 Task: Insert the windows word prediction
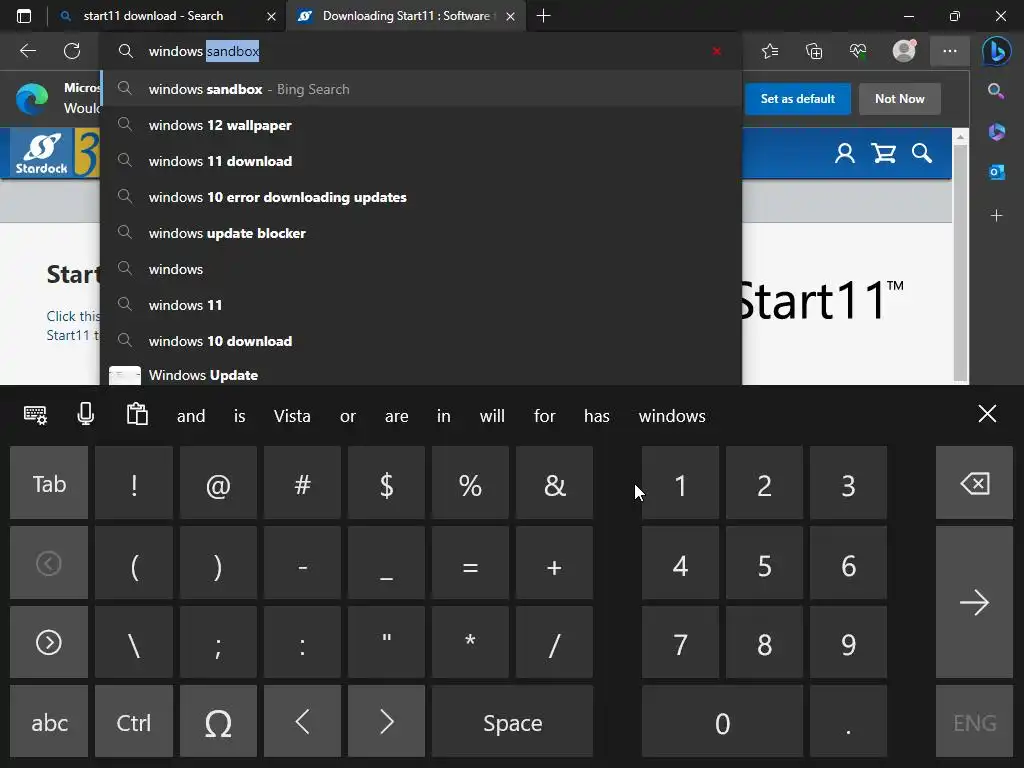point(672,416)
